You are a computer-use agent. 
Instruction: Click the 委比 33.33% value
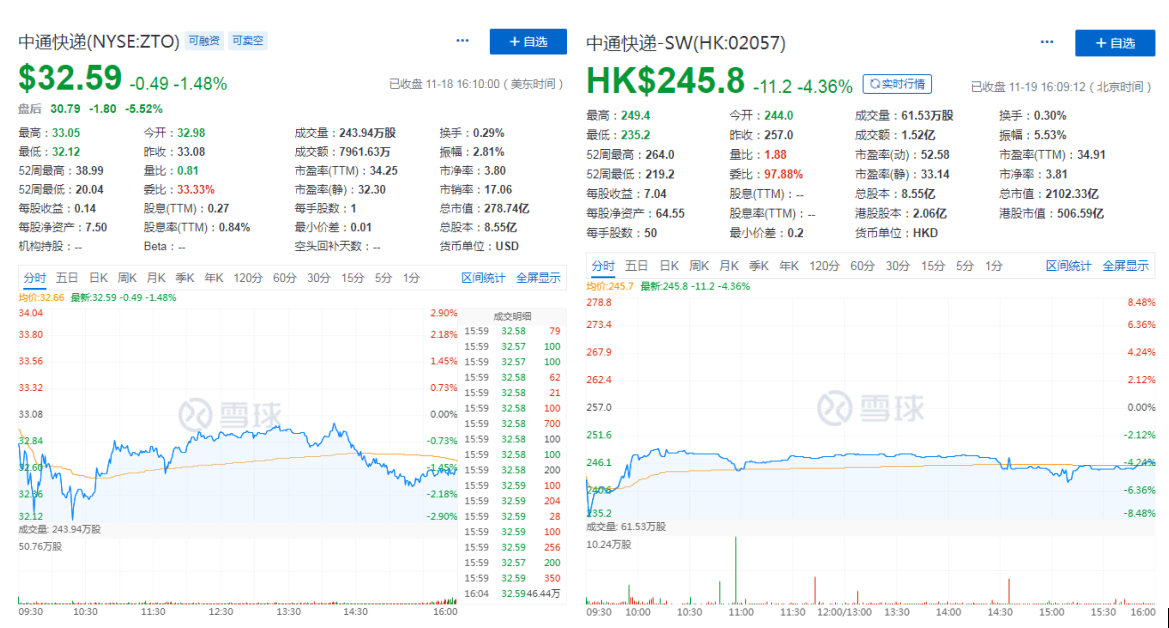click(196, 189)
